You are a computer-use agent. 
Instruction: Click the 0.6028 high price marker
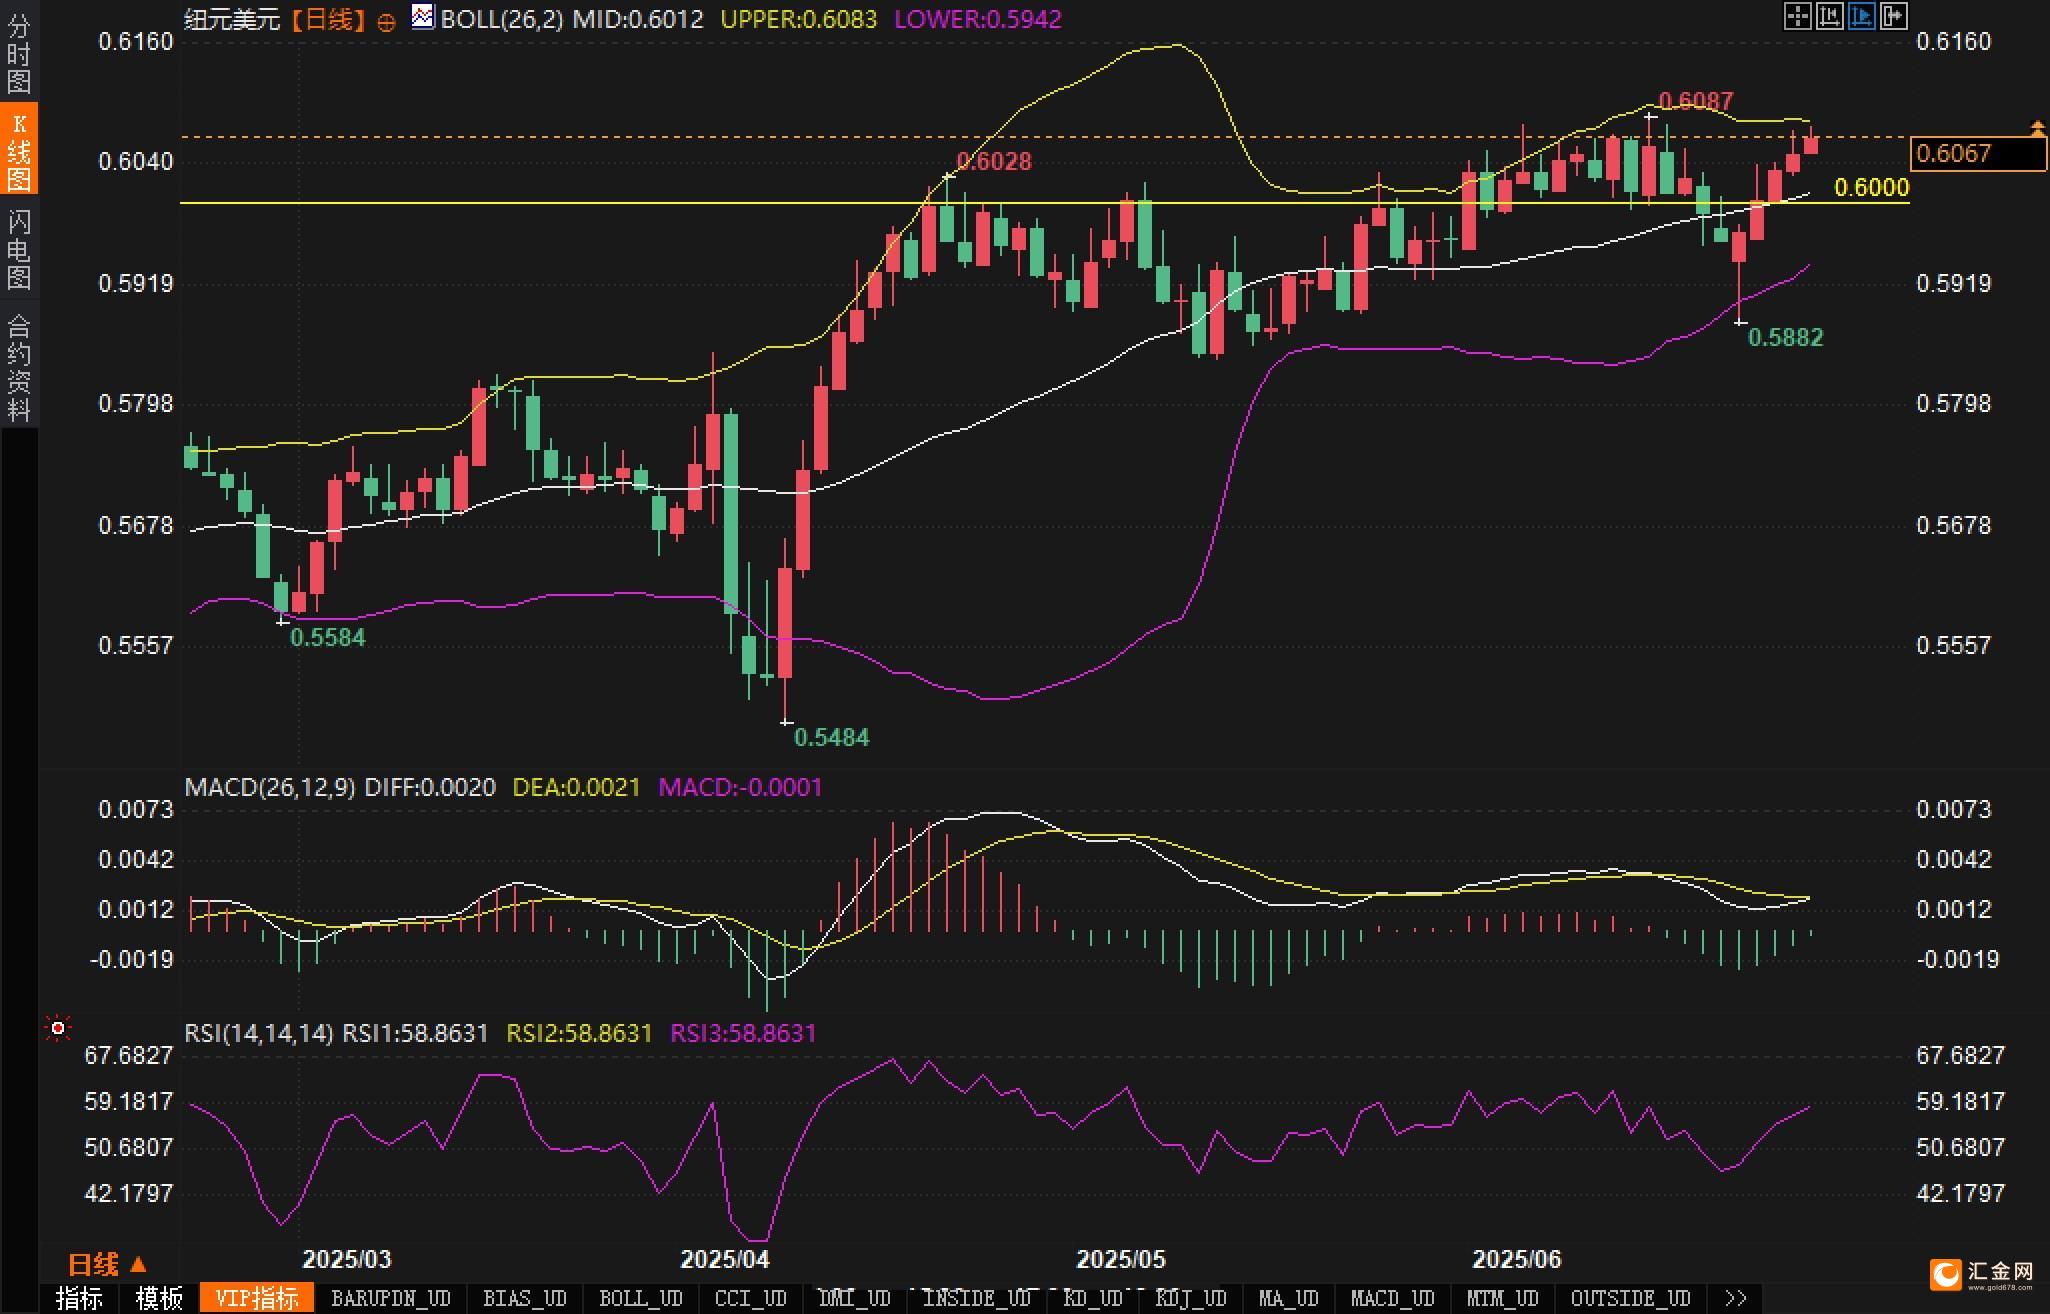[x=994, y=161]
